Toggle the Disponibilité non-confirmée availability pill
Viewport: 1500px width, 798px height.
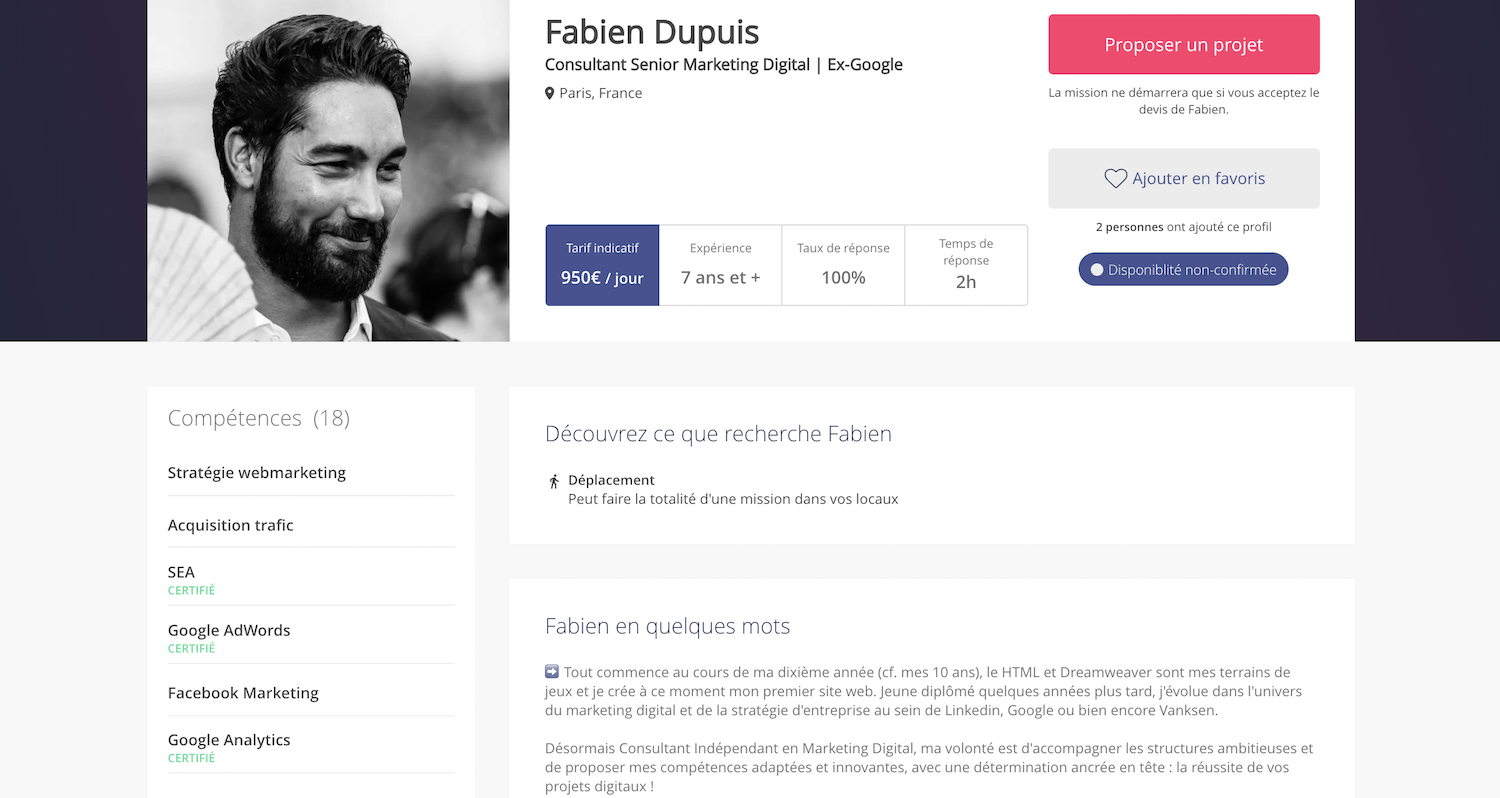(x=1183, y=269)
